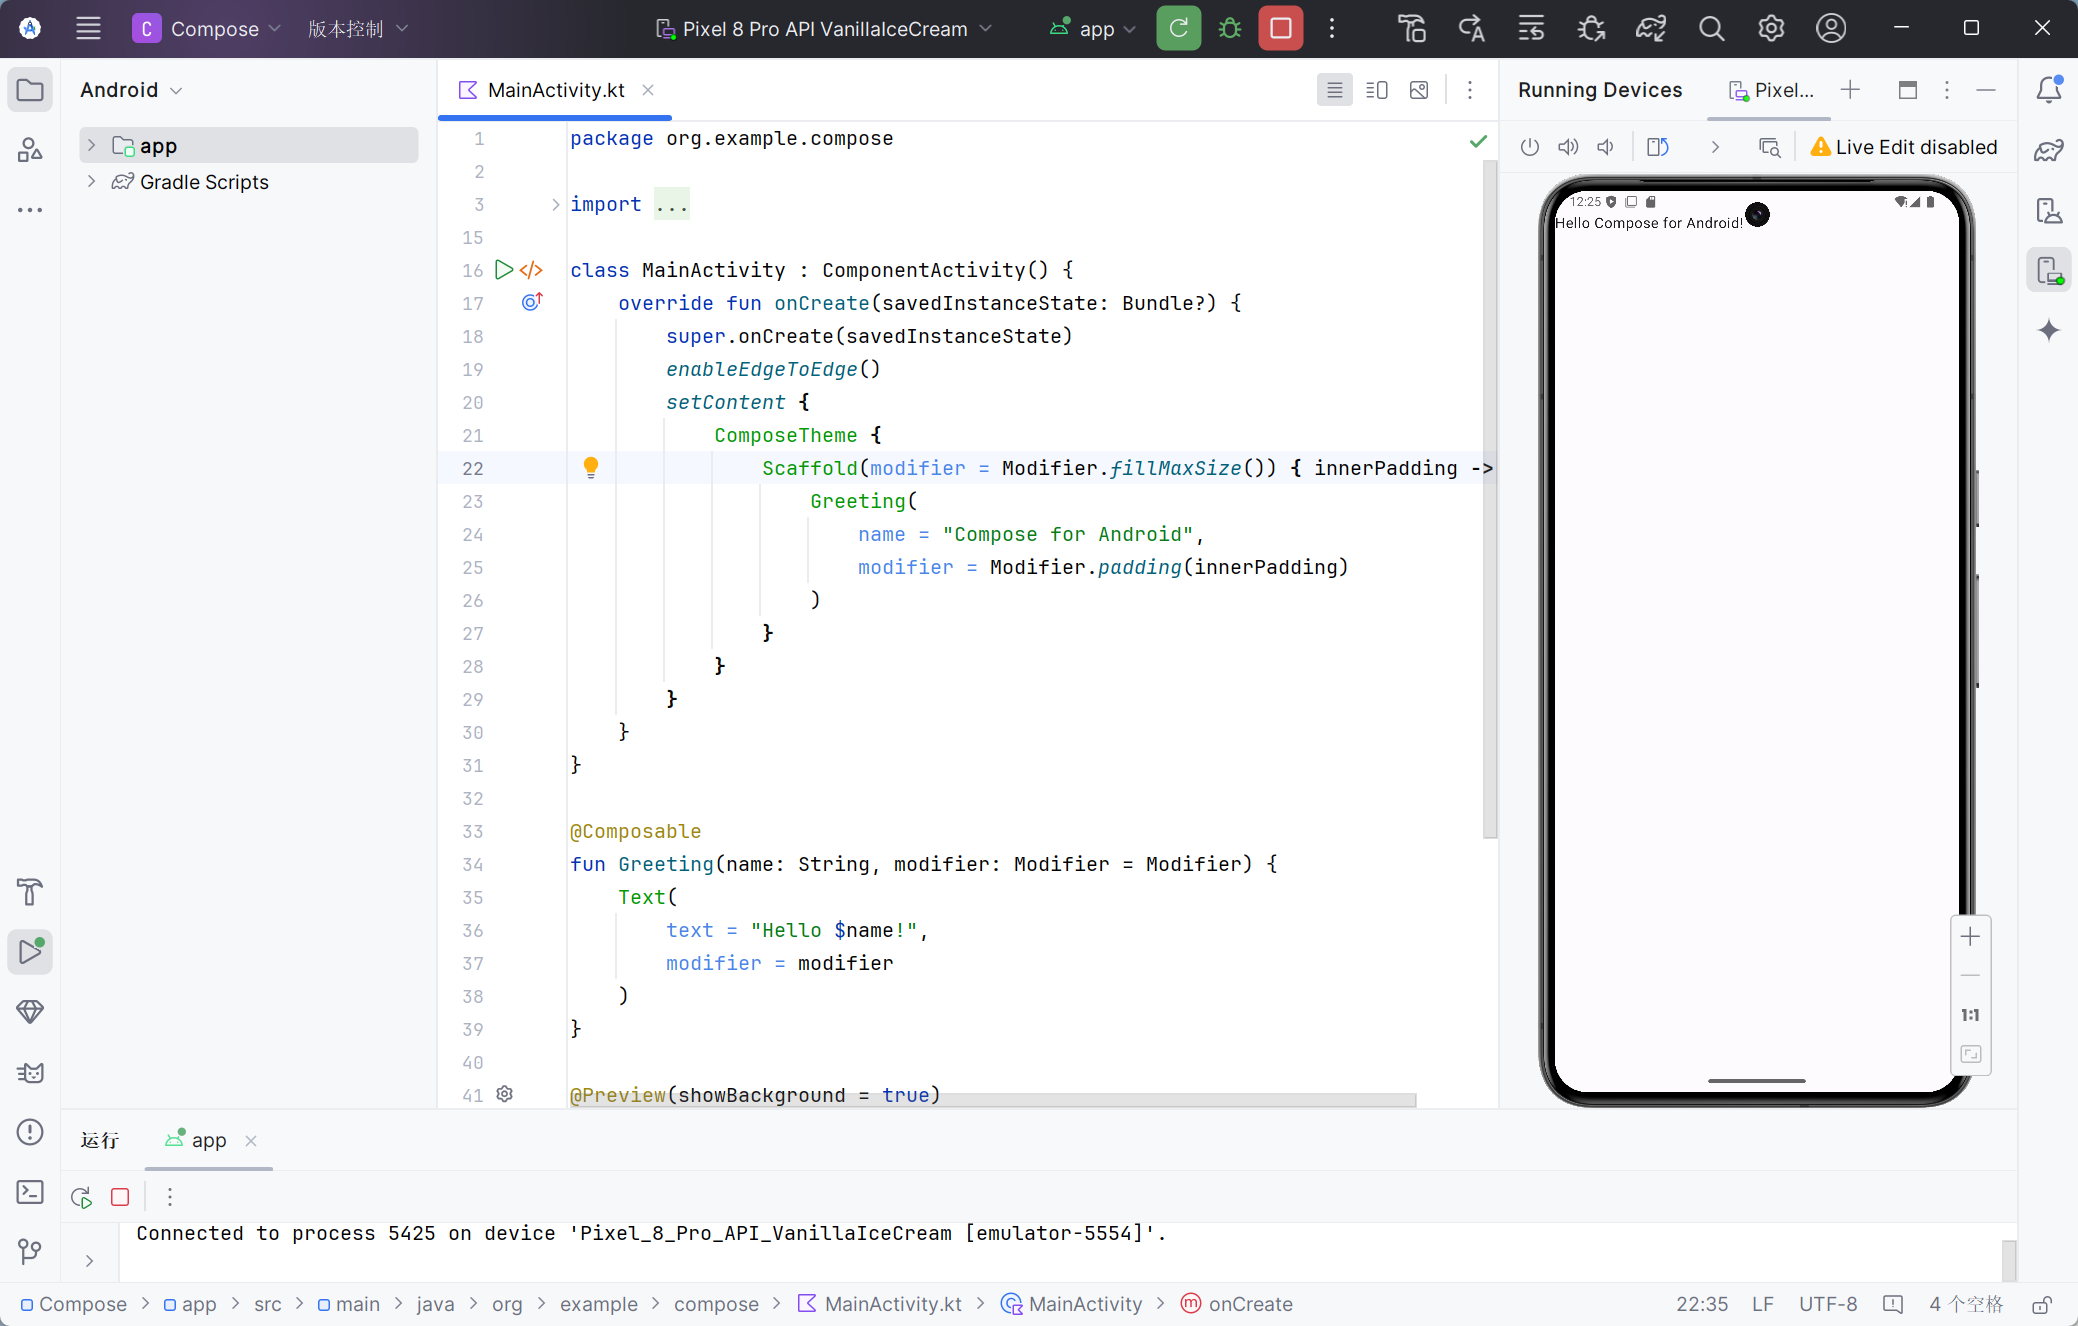Stop the running app with red button
The image size is (2078, 1326).
coord(1280,28)
